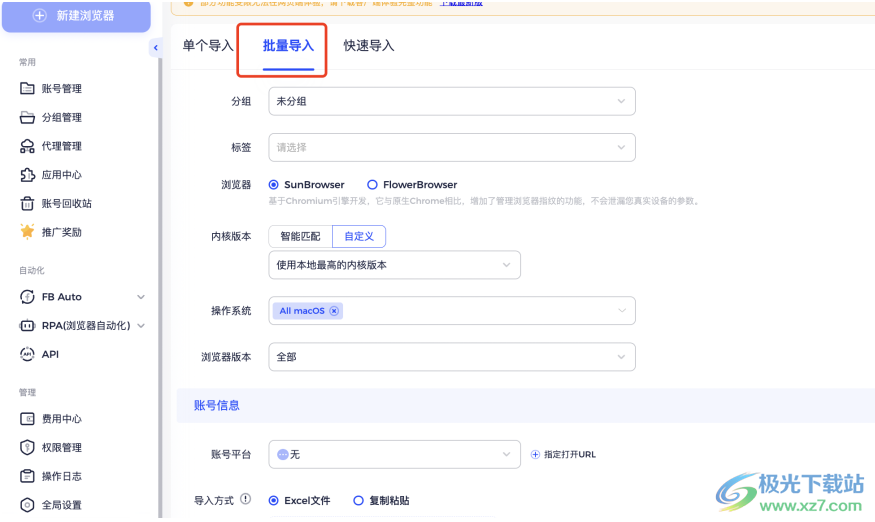875x522 pixels.
Task: Open the 浏览器版本 全部 dropdown
Action: tap(451, 357)
